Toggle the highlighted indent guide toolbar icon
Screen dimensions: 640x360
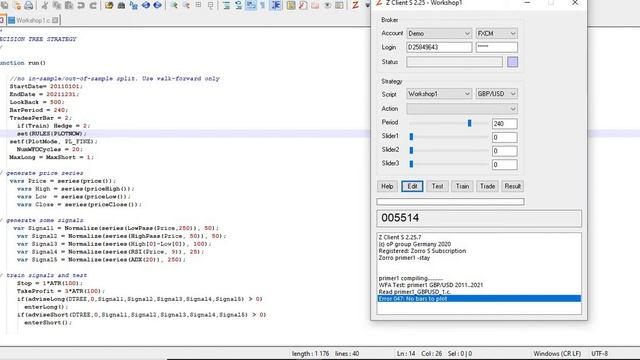click(276, 5)
